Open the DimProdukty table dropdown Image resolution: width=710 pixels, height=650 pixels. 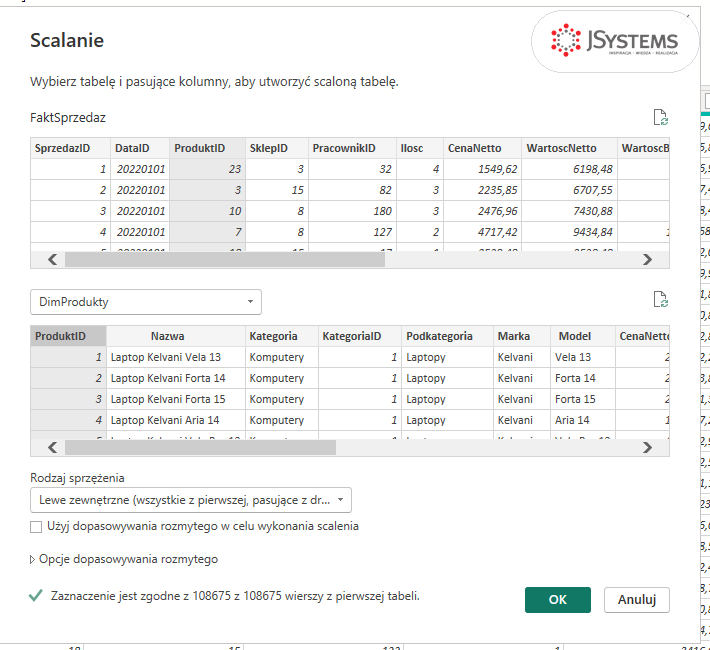click(x=146, y=302)
